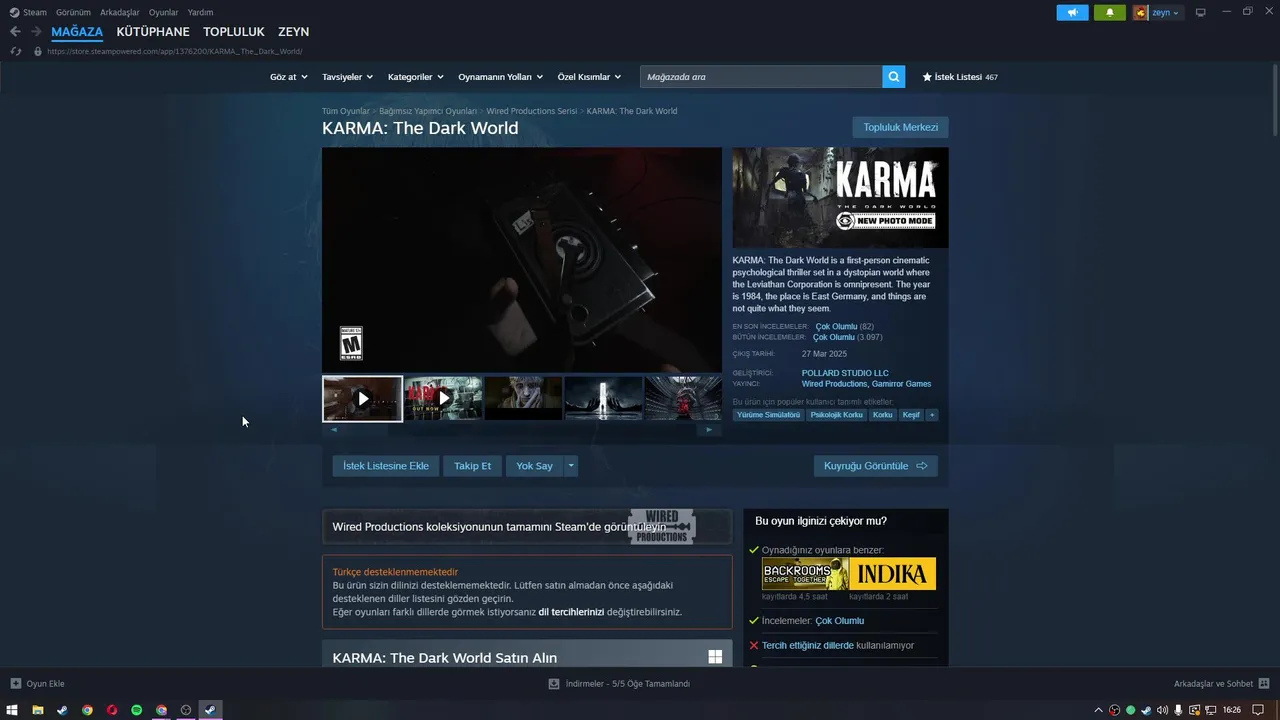The height and width of the screenshot is (720, 1280).
Task: Click Kuyruğu Görüntüle button
Action: tap(876, 466)
